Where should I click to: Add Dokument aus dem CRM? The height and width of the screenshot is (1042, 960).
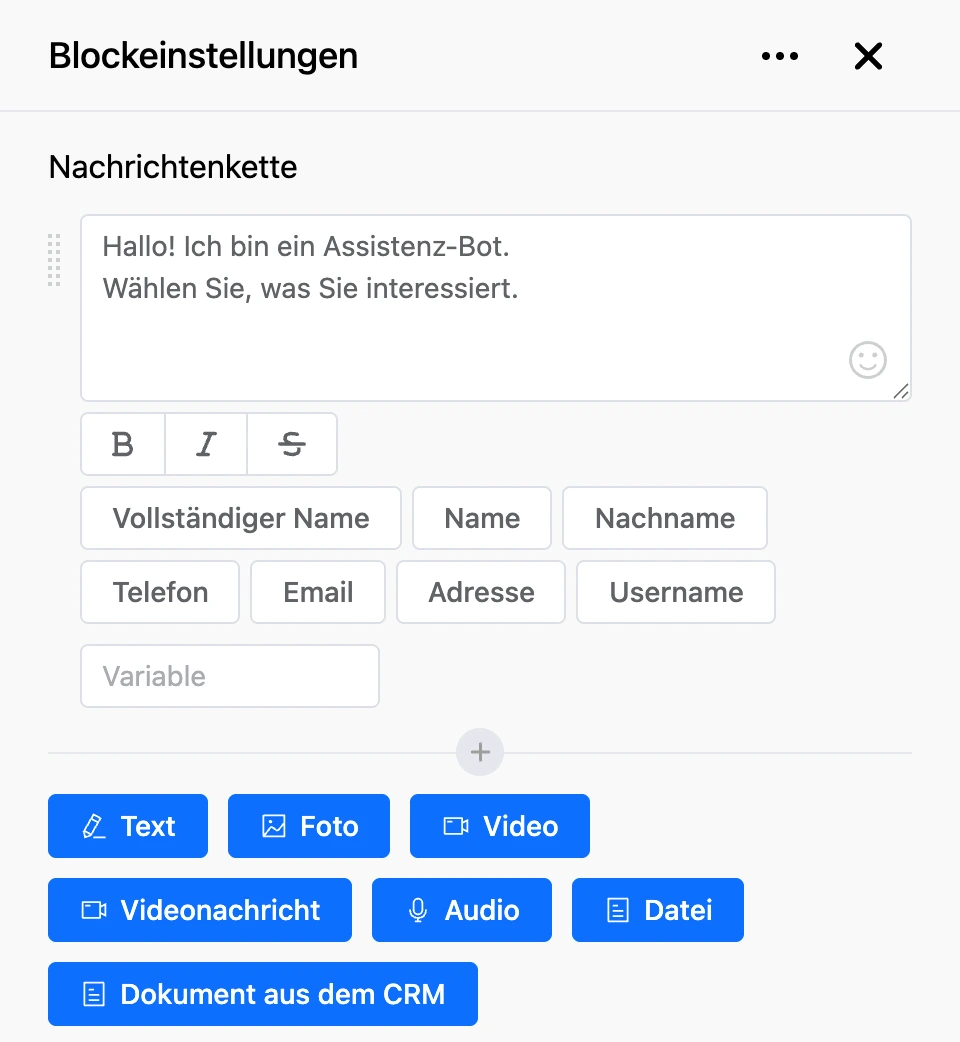[x=263, y=994]
